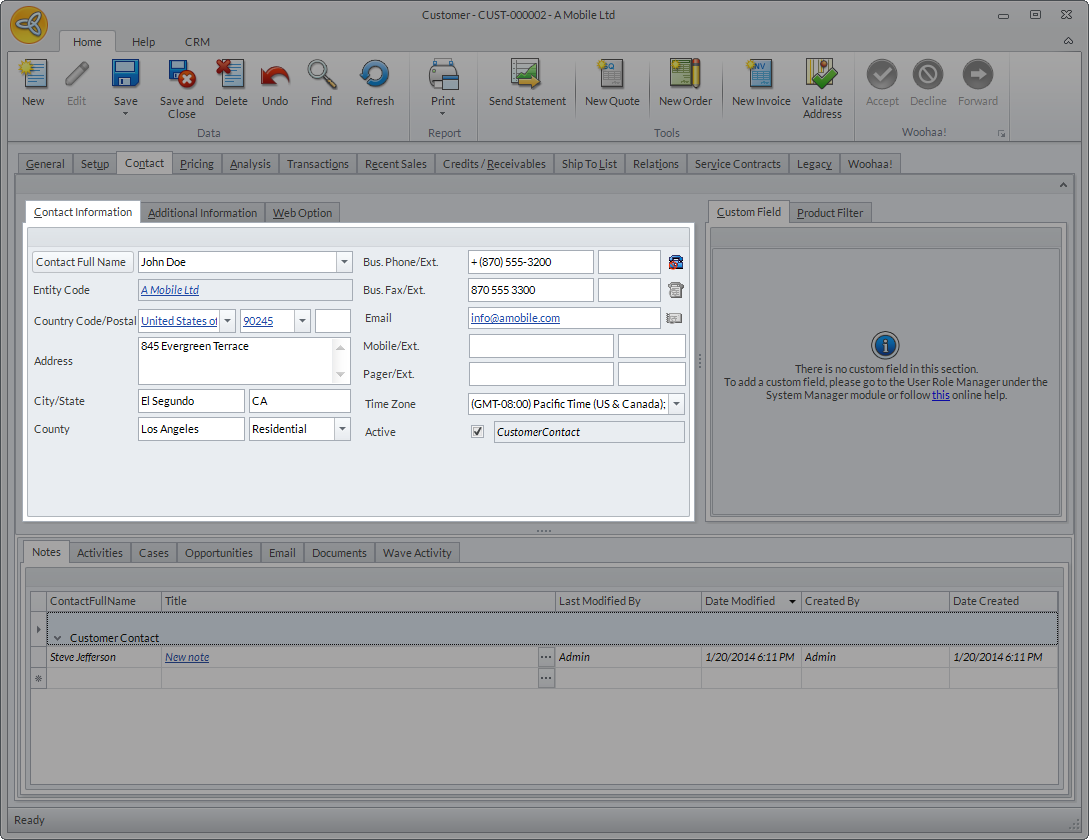Viewport: 1089px width, 840px height.
Task: Expand the Time Zone dropdown
Action: point(676,404)
